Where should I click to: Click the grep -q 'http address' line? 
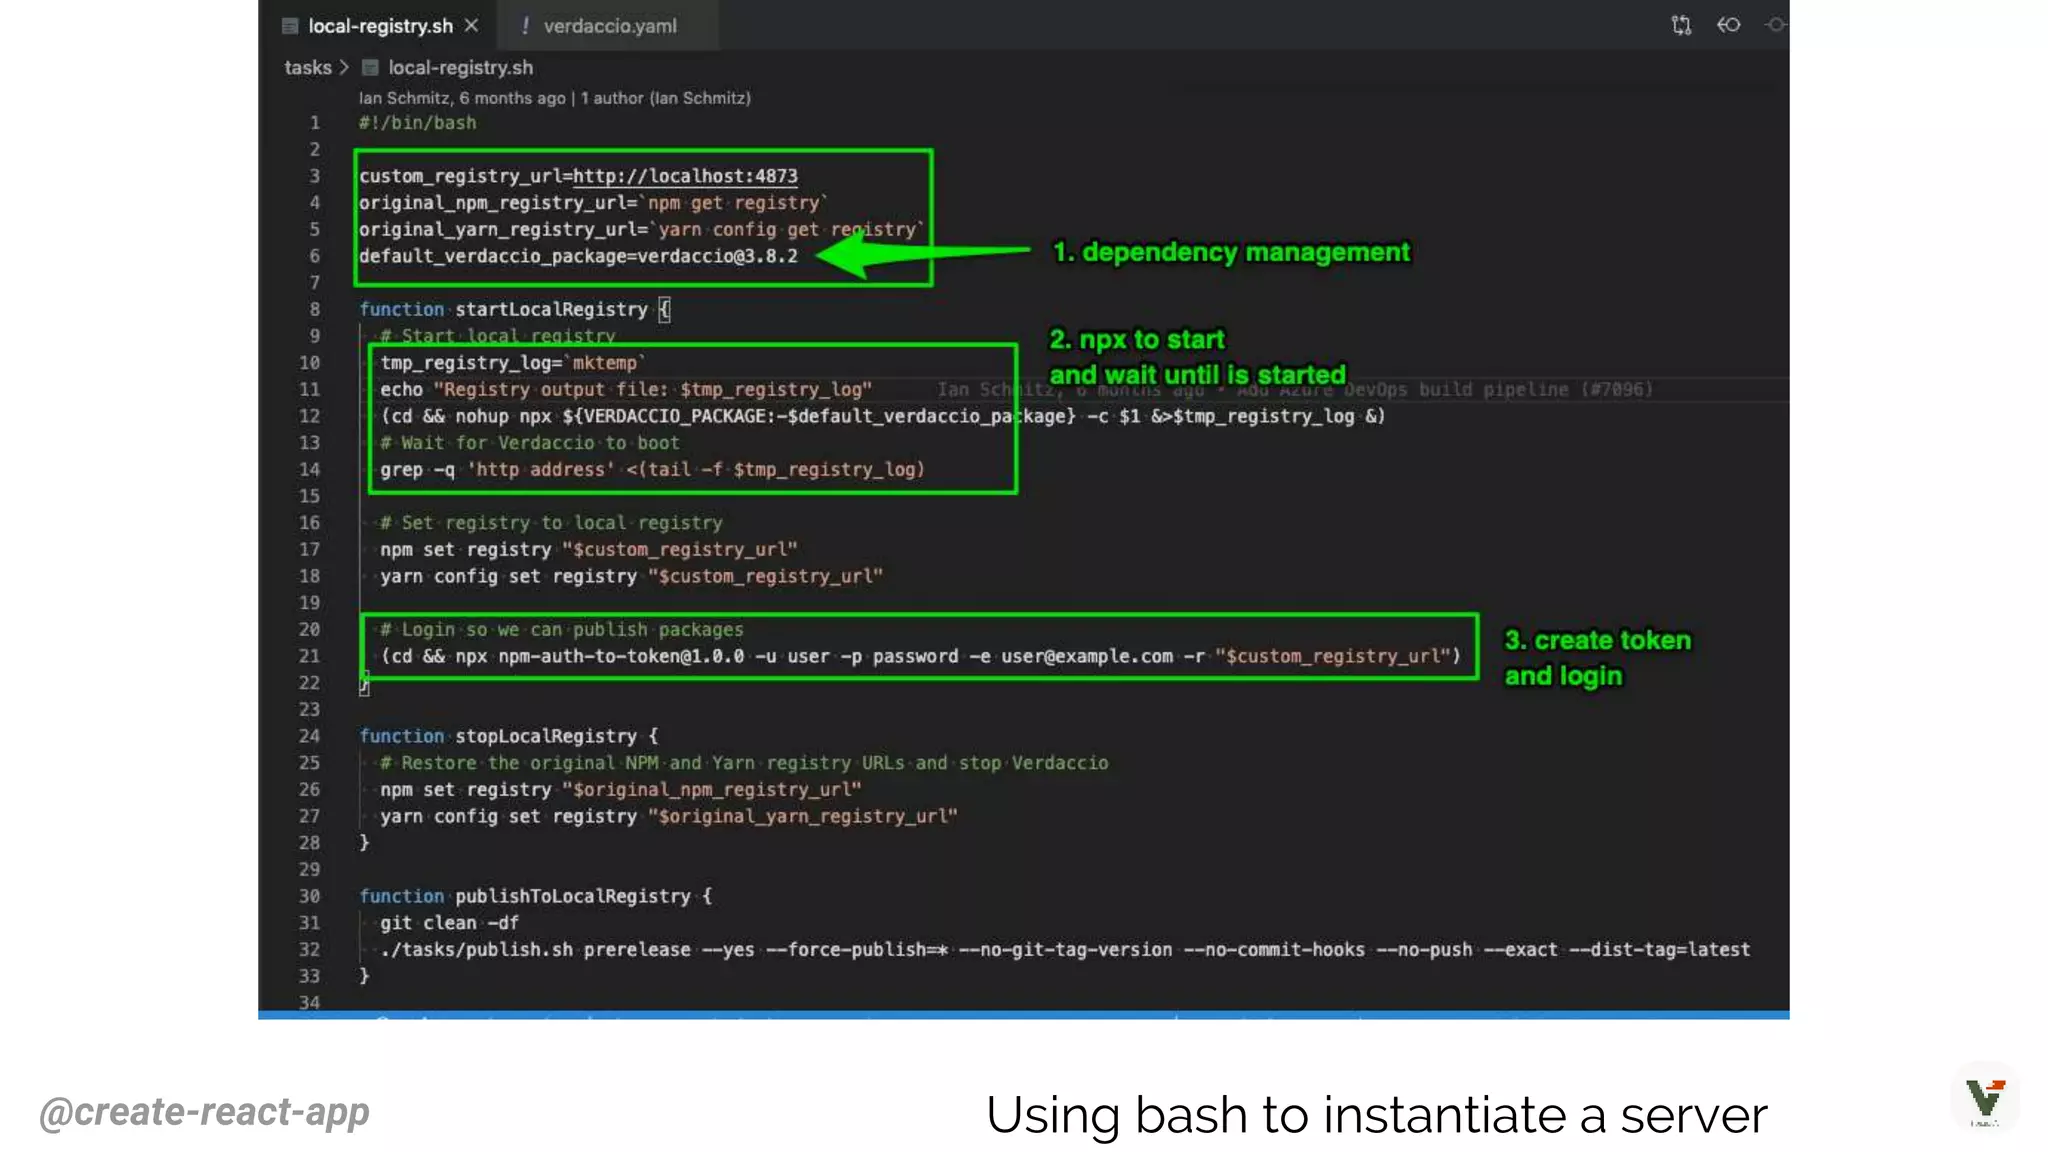click(x=652, y=470)
